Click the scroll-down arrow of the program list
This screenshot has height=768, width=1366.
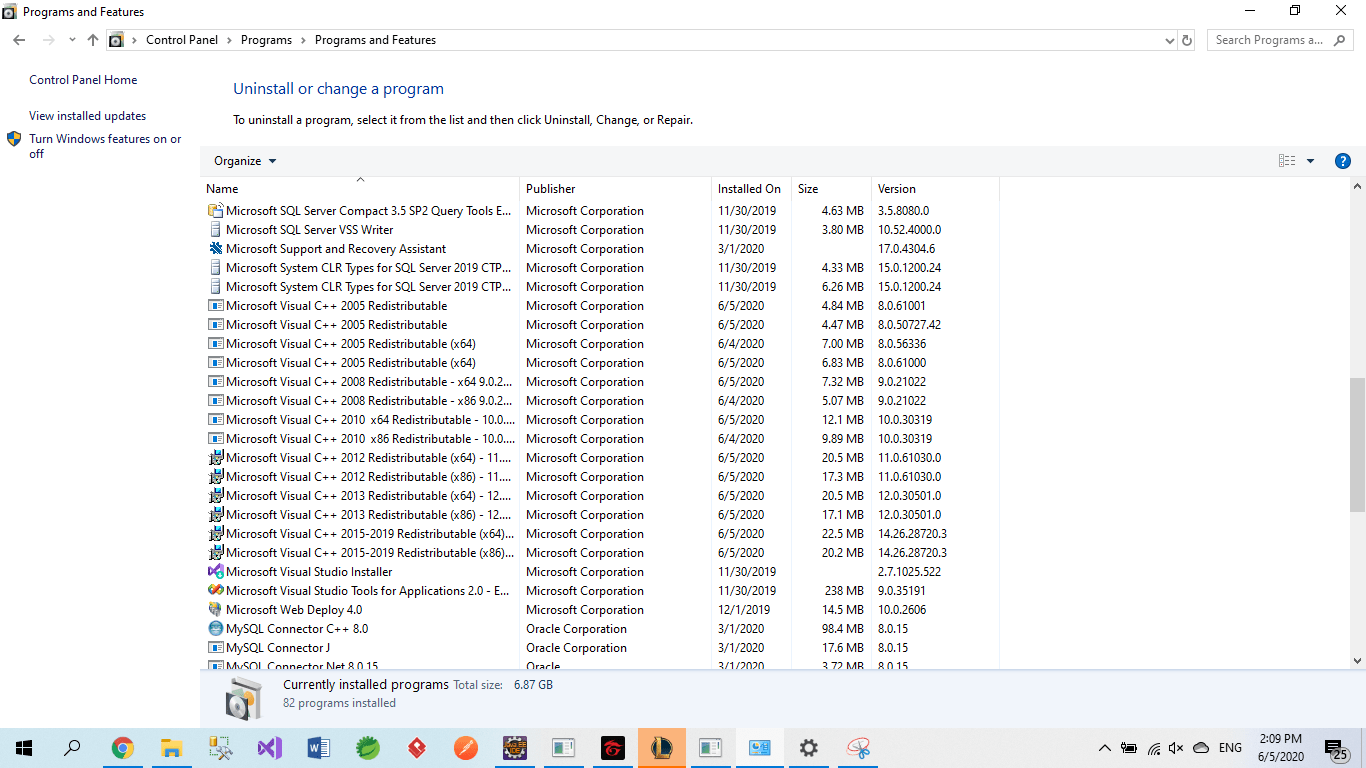[1357, 661]
